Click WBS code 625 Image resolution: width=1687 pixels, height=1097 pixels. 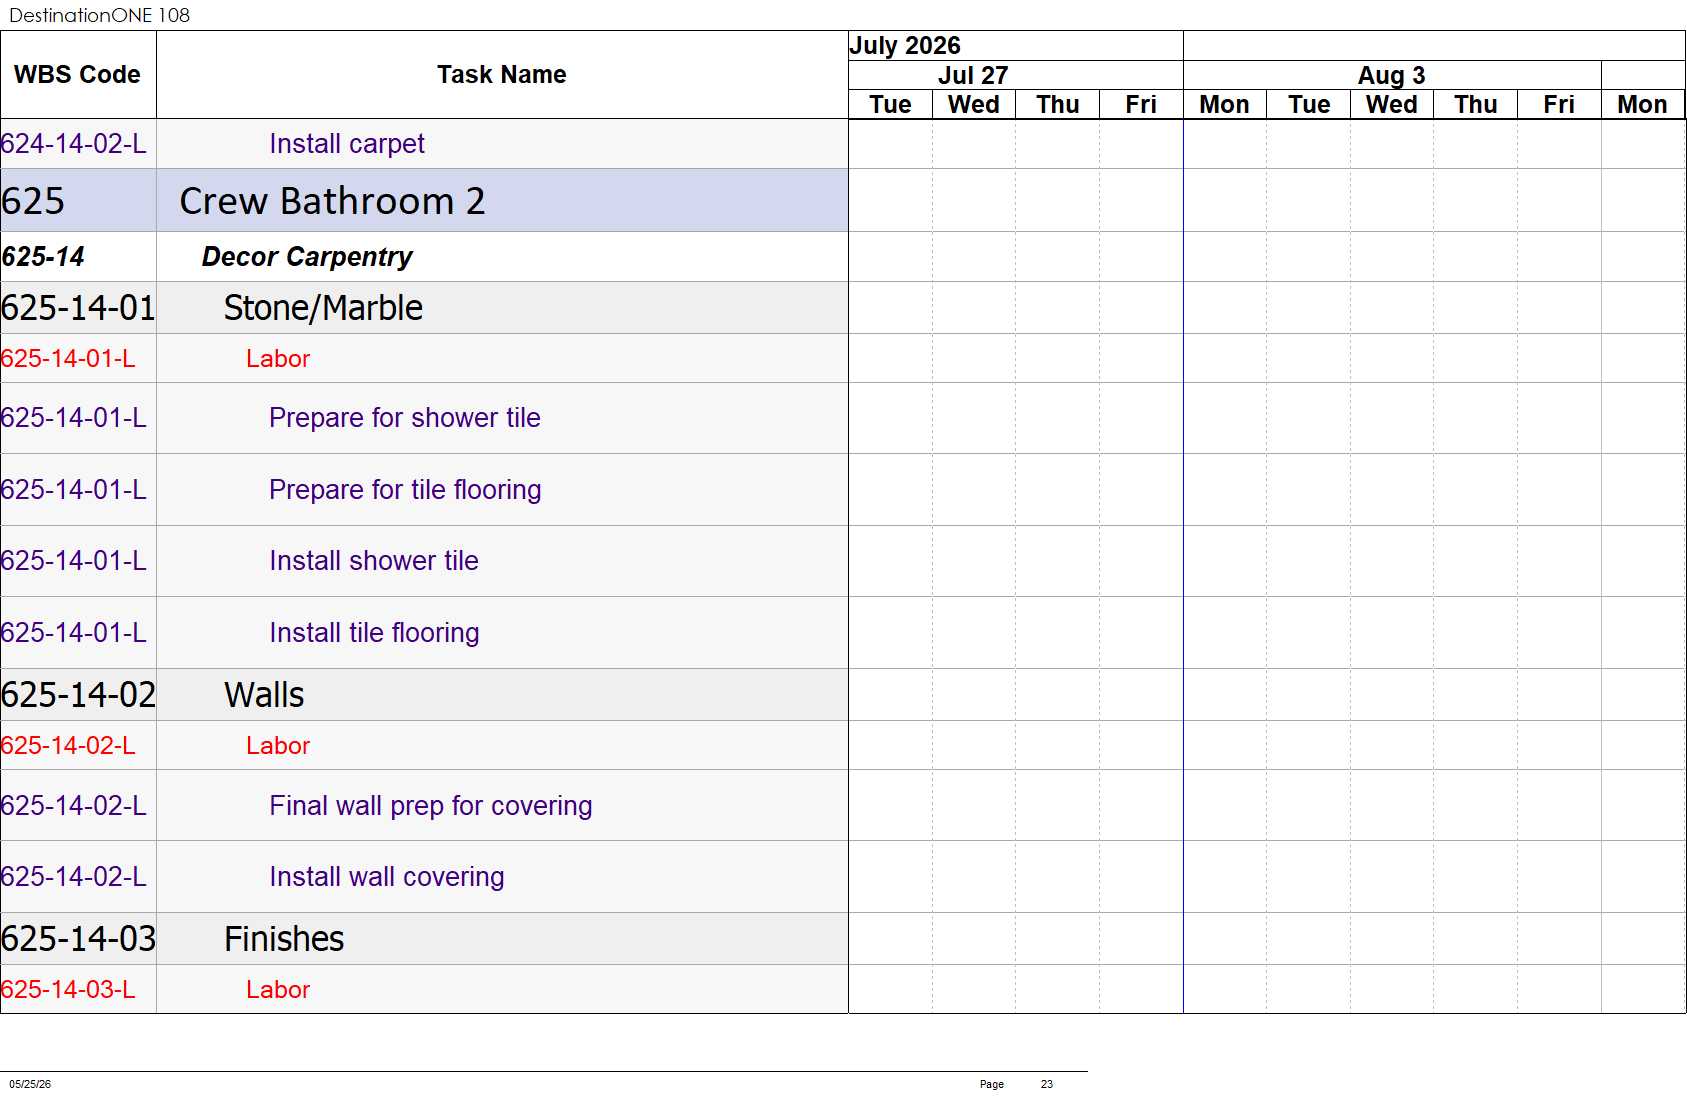(33, 201)
